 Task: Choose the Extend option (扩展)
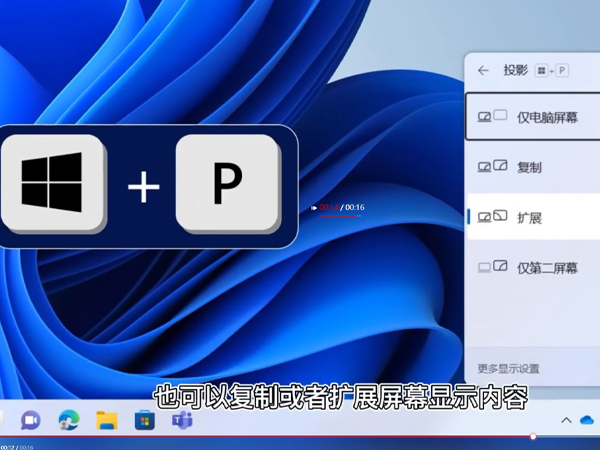pos(533,217)
